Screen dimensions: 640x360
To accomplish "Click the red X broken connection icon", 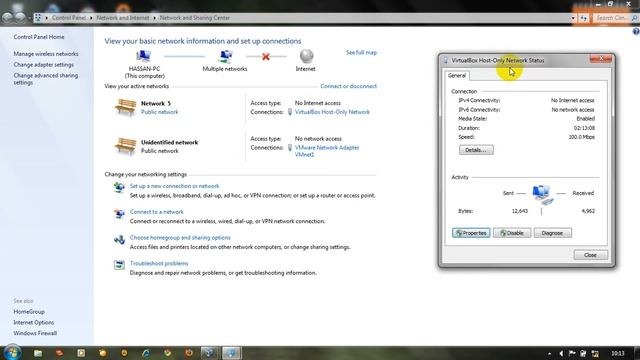I will pos(266,56).
